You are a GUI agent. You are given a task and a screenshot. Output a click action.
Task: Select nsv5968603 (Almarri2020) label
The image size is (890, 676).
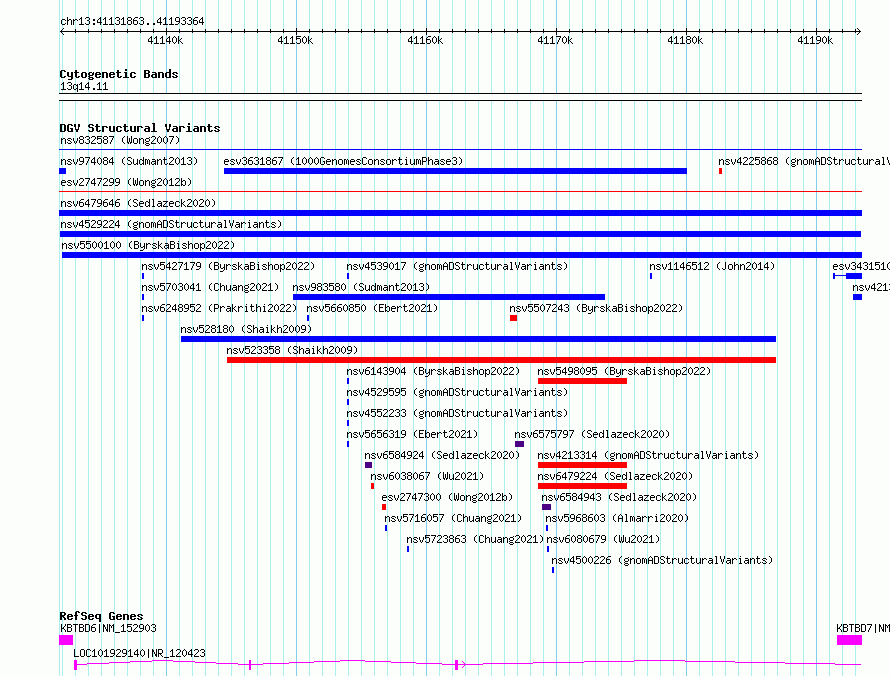coord(617,518)
